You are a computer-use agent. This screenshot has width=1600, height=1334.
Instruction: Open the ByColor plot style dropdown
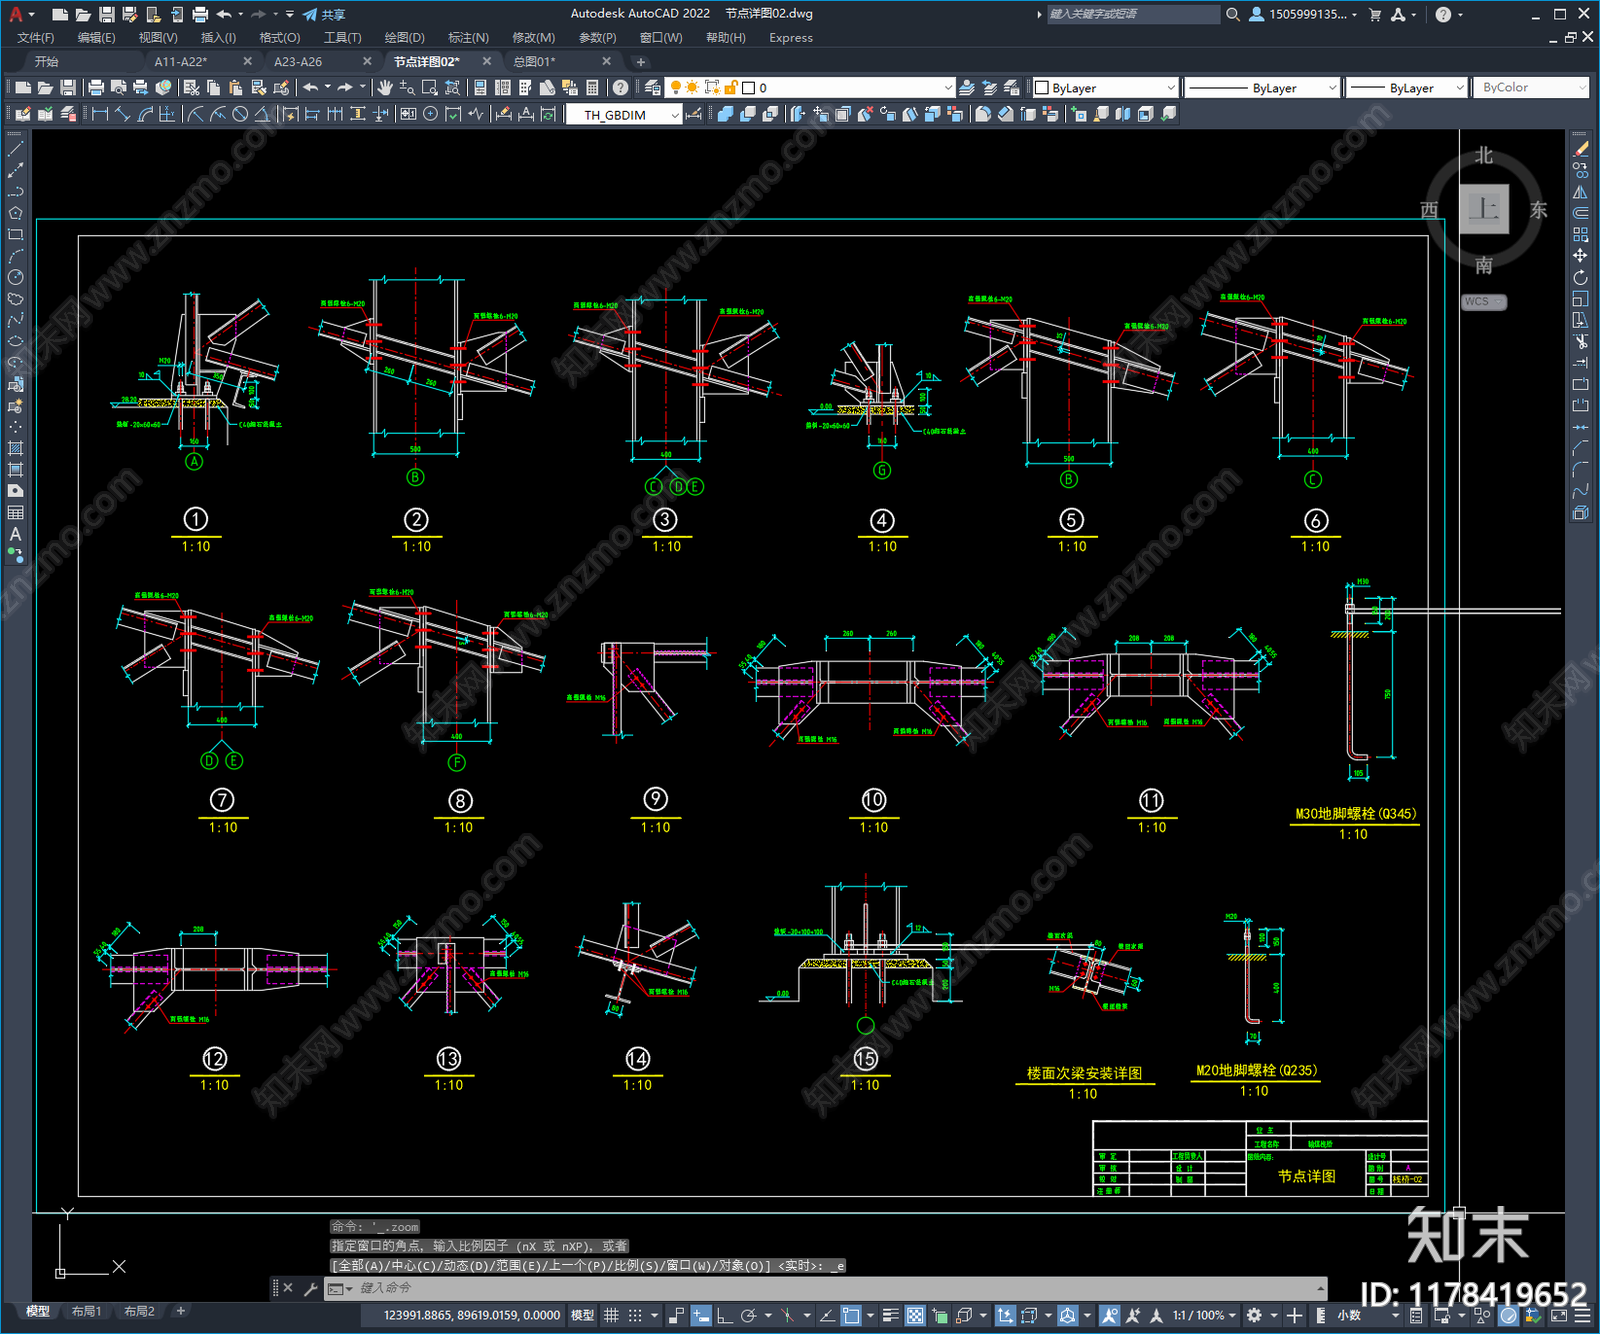[1532, 88]
